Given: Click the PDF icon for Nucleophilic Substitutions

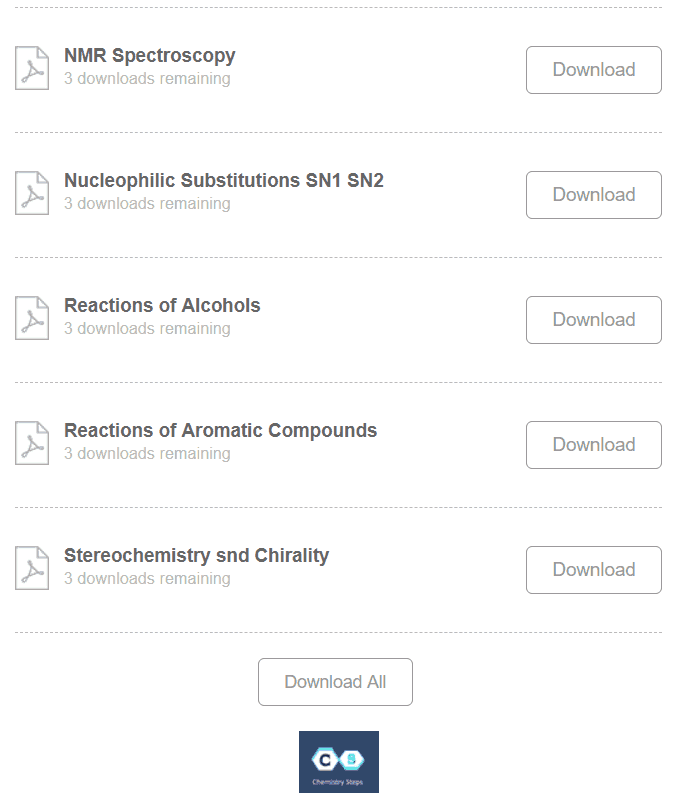Looking at the screenshot, I should 32,194.
